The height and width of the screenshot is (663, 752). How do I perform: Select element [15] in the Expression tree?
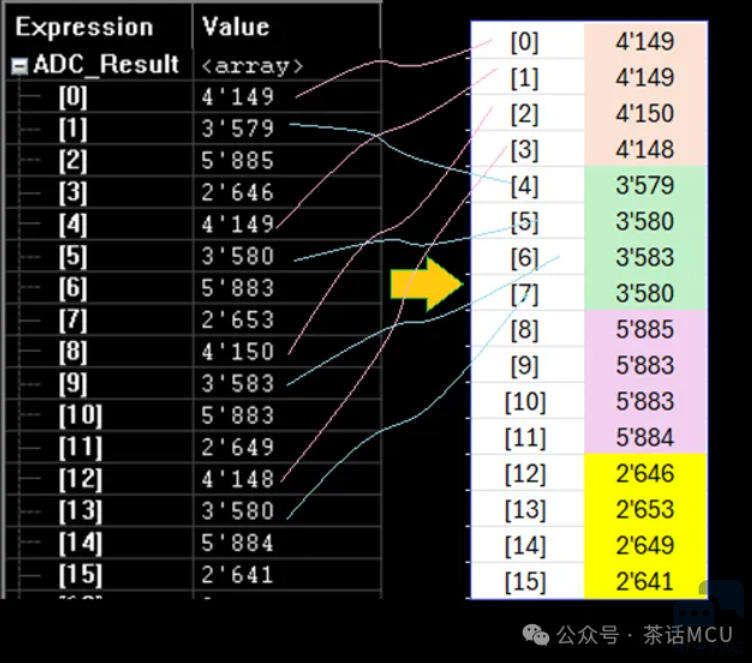click(x=80, y=575)
